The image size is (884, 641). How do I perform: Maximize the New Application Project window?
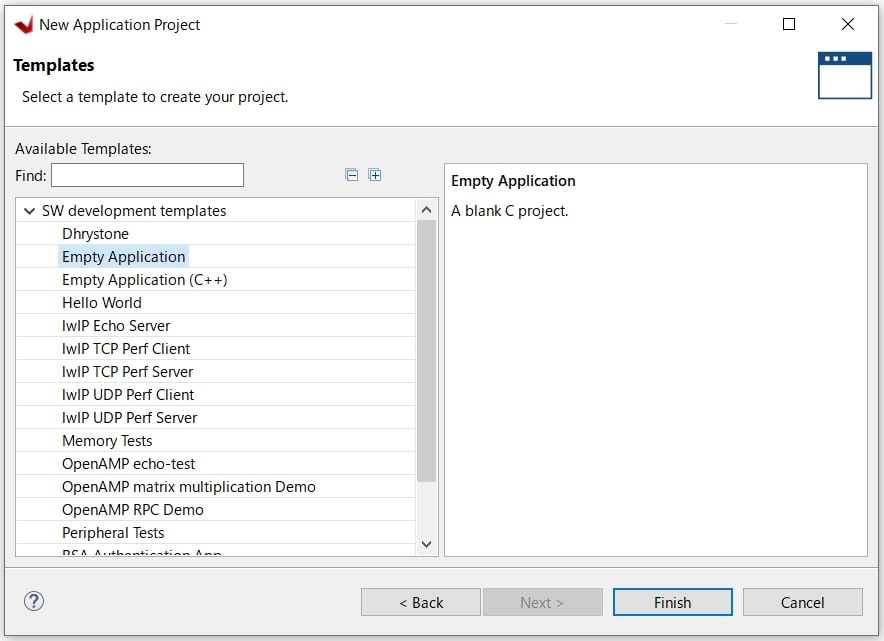click(789, 24)
